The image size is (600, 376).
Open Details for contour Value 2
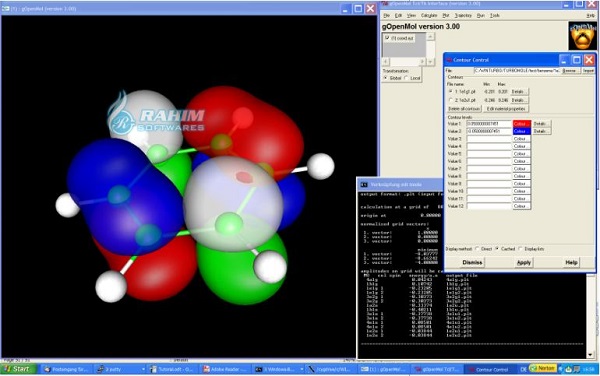pyautogui.click(x=541, y=131)
